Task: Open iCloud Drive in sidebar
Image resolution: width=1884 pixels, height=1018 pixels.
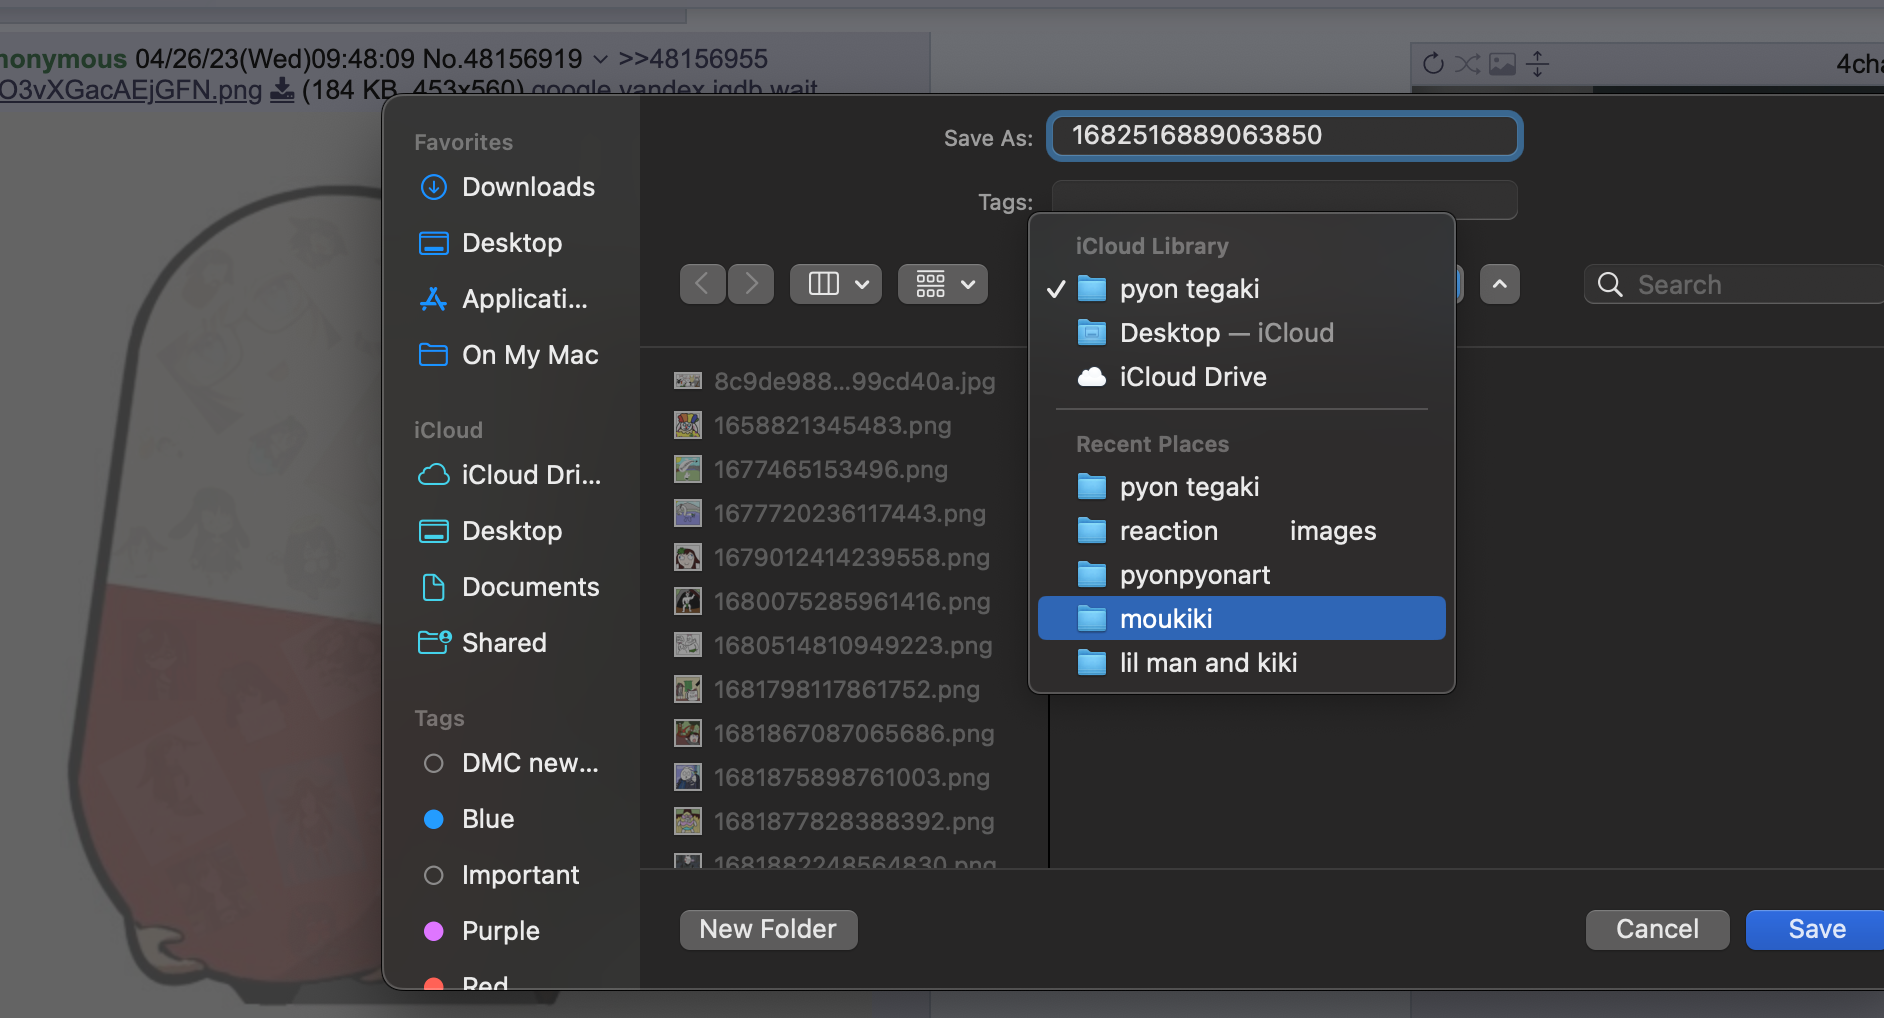Action: [x=510, y=475]
